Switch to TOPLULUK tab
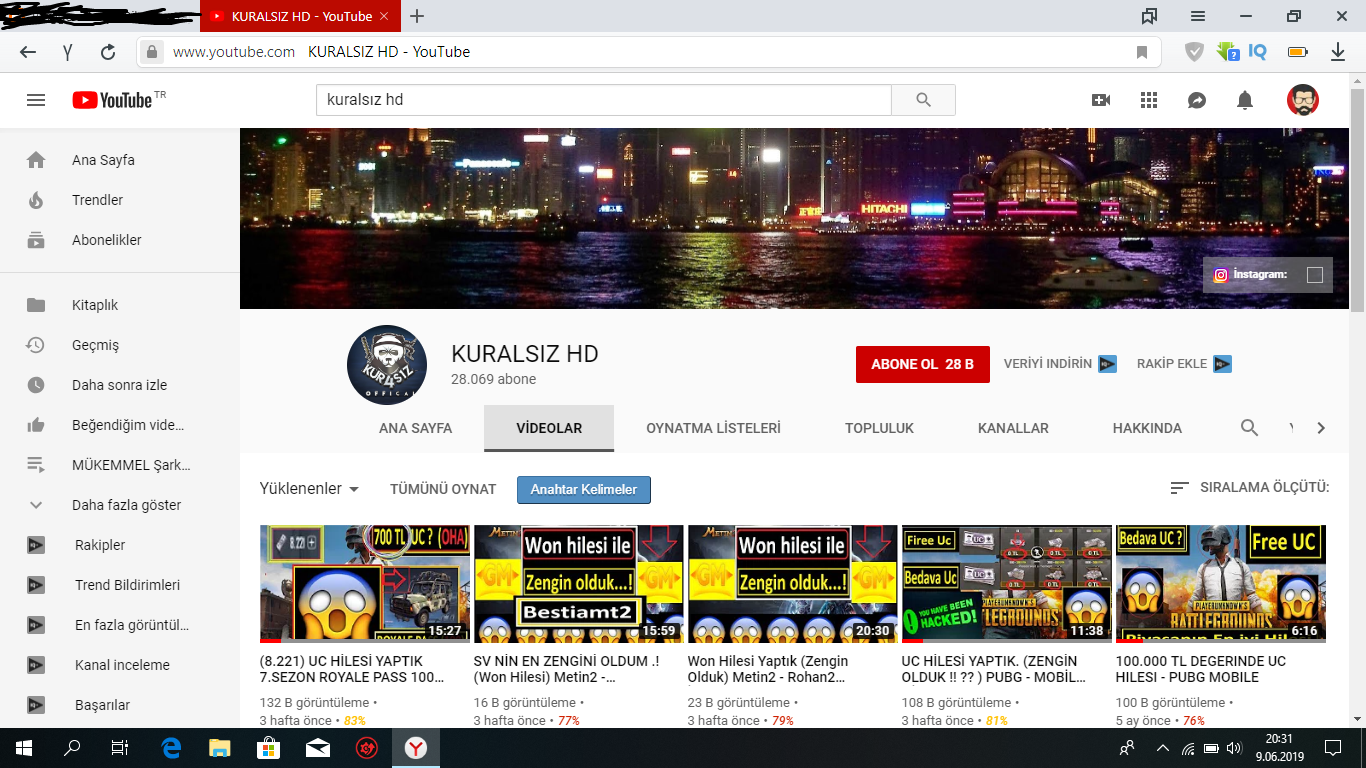Screen dimensions: 1366x768 pyautogui.click(x=879, y=428)
